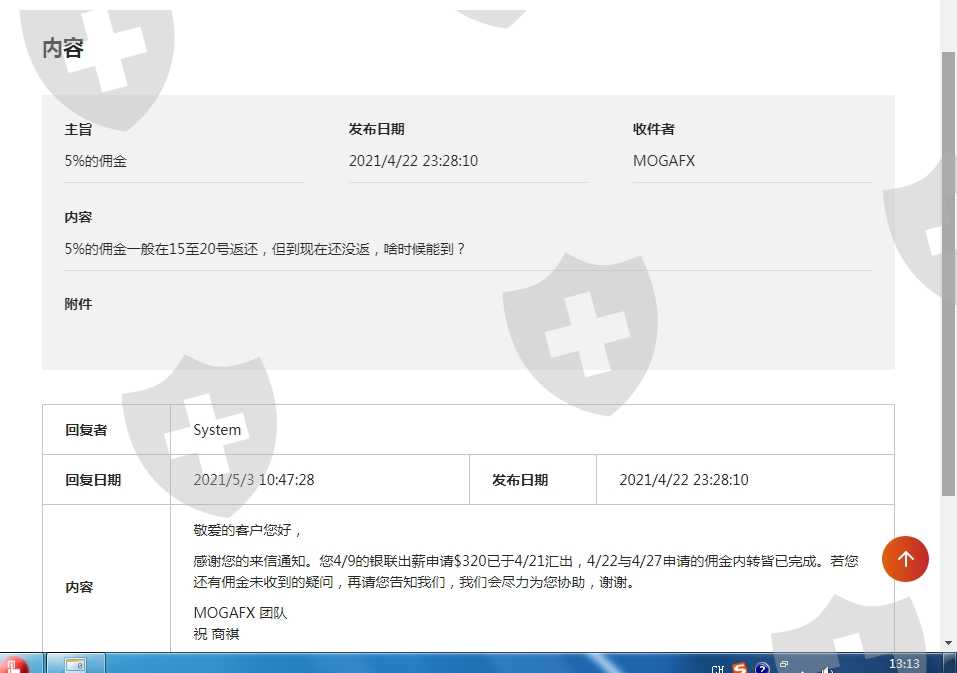Click the reply date '2021/5/3 10:47:28'
Viewport: 957px width, 673px height.
tap(254, 480)
